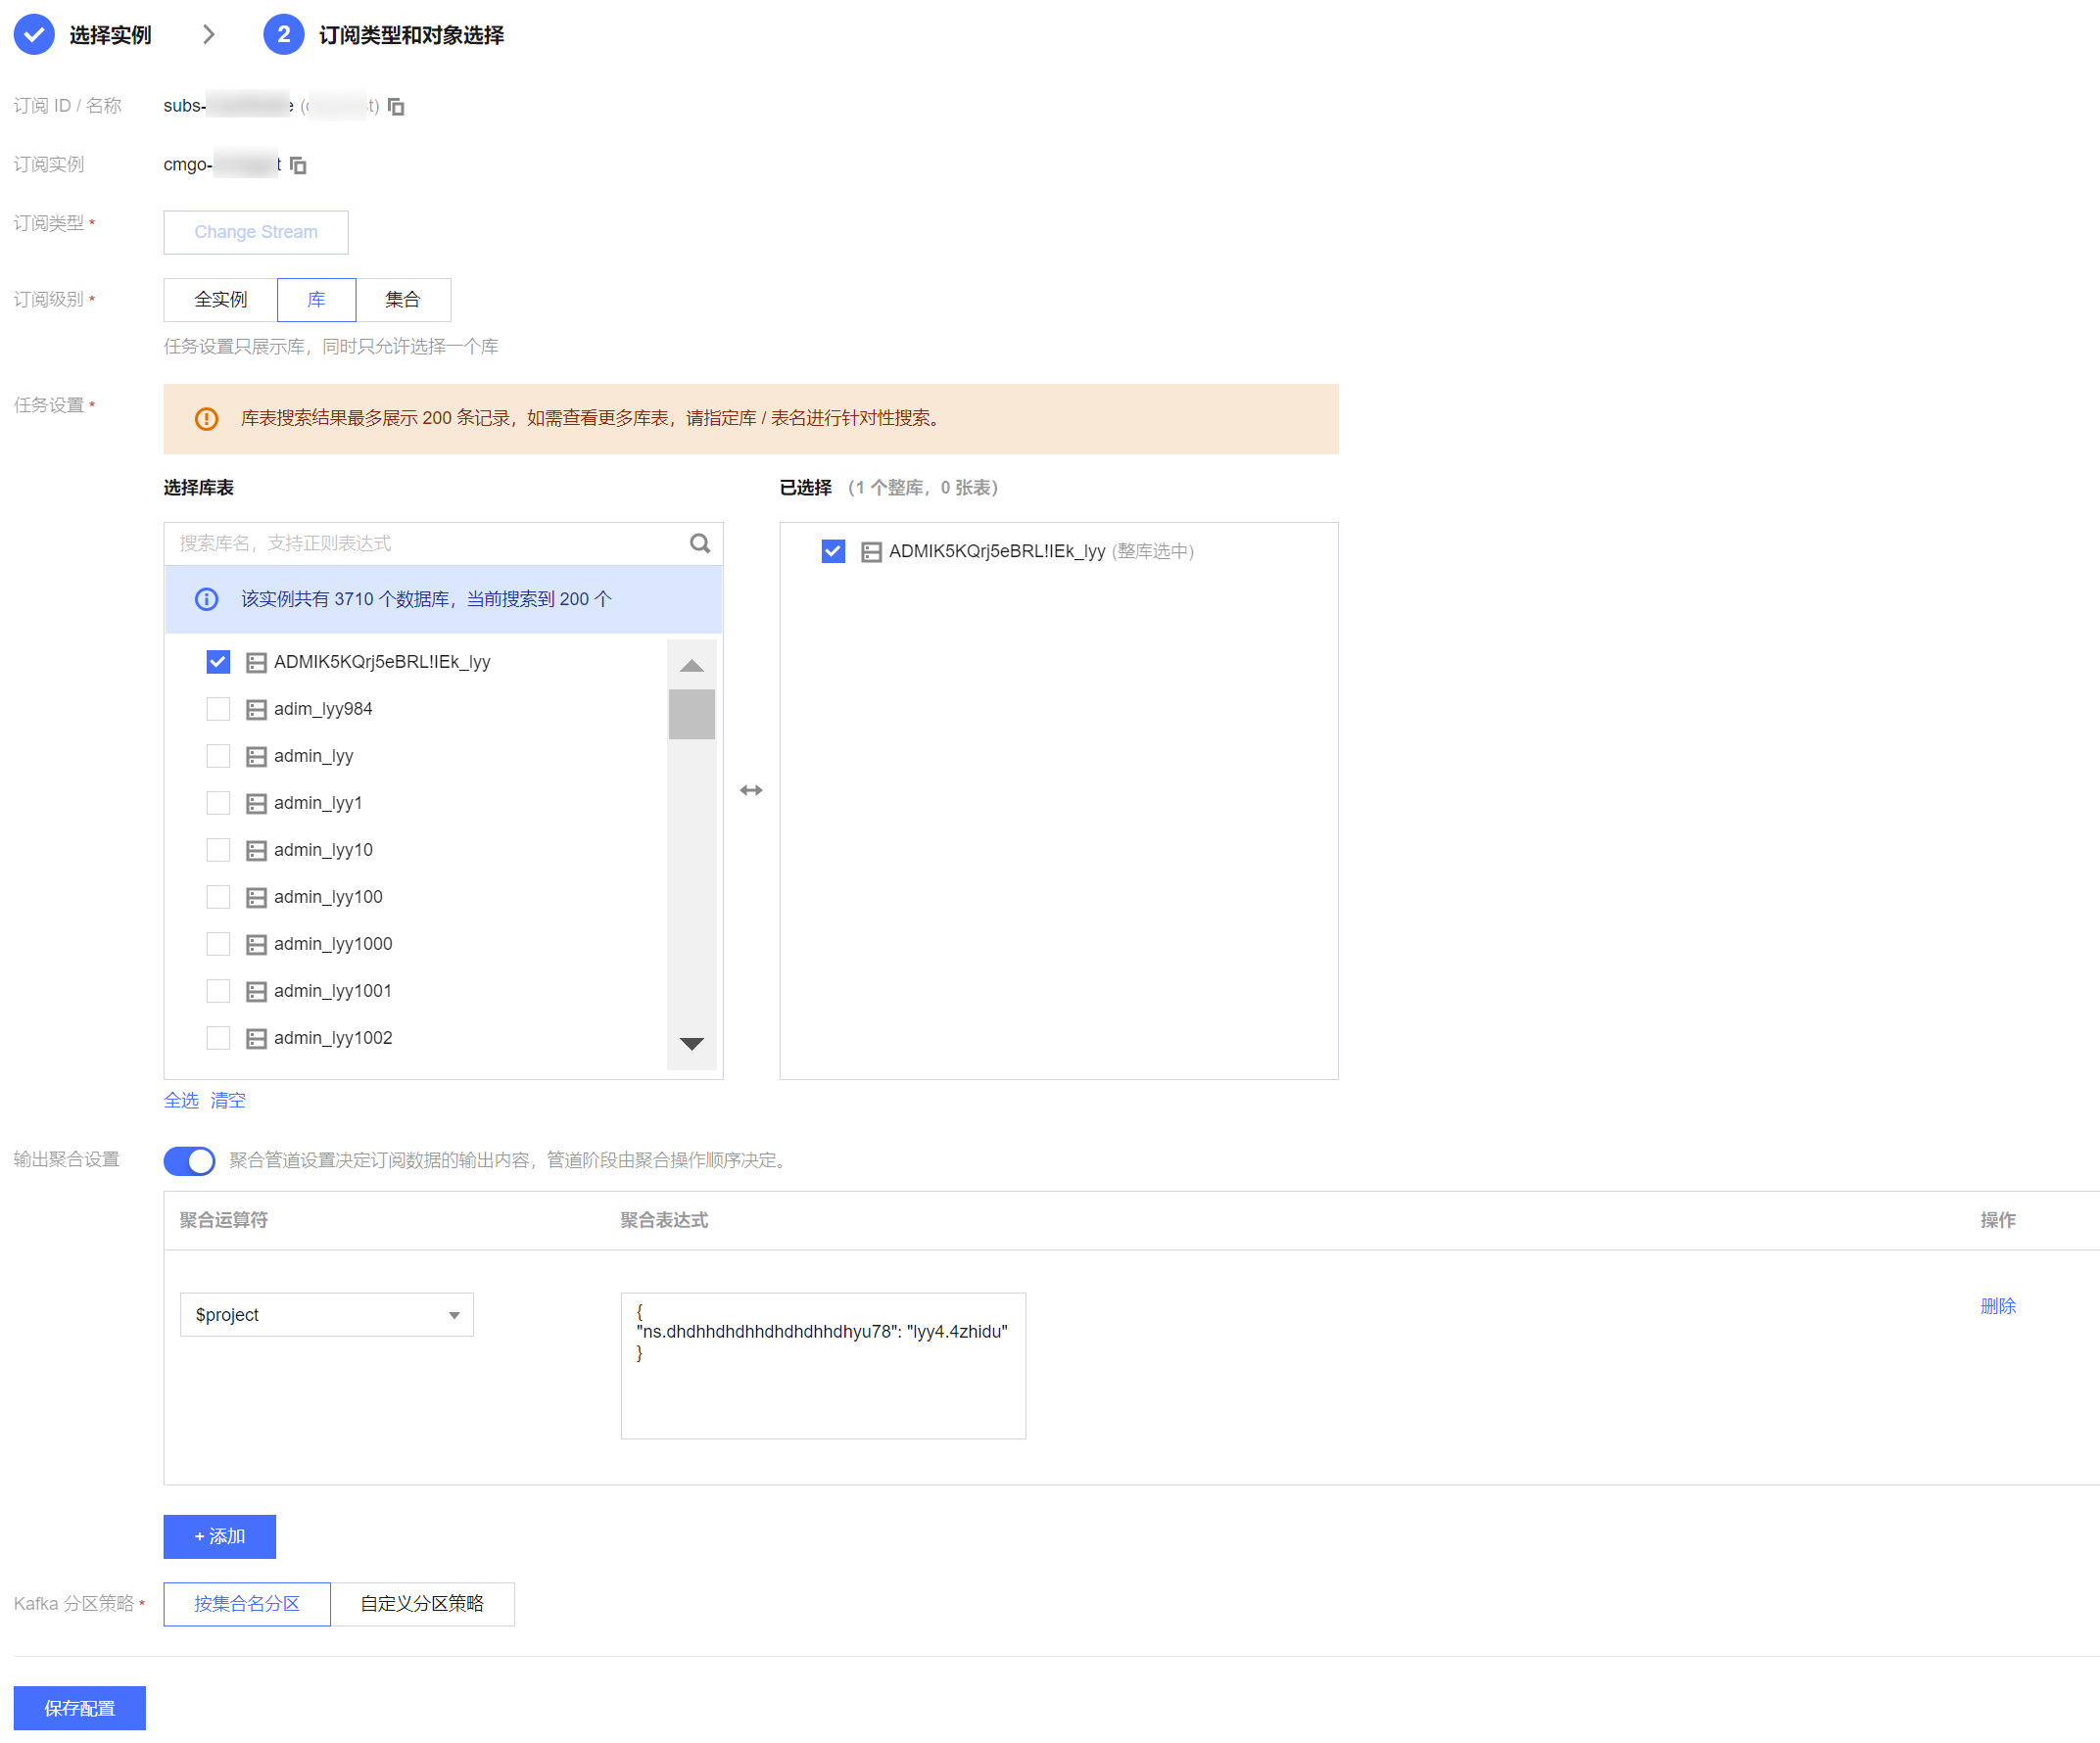
Task: Select the 集合 subscription level tab
Action: [x=402, y=300]
